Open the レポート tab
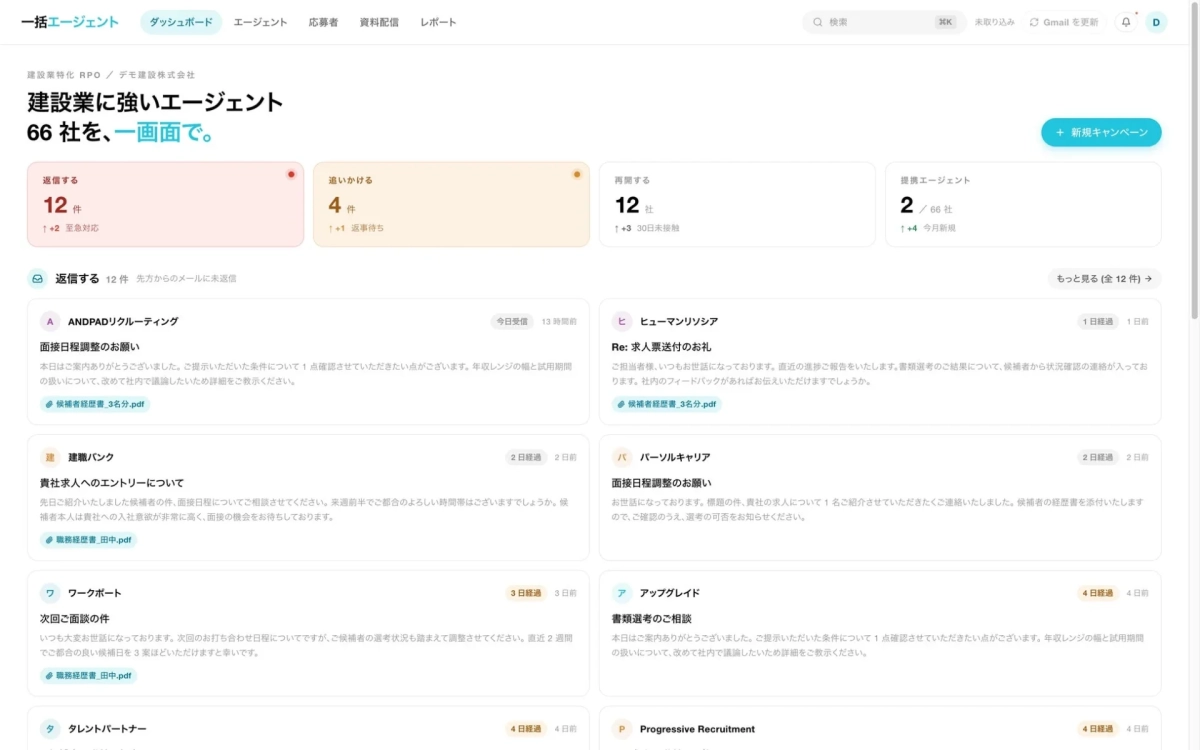This screenshot has width=1200, height=750. click(x=438, y=22)
